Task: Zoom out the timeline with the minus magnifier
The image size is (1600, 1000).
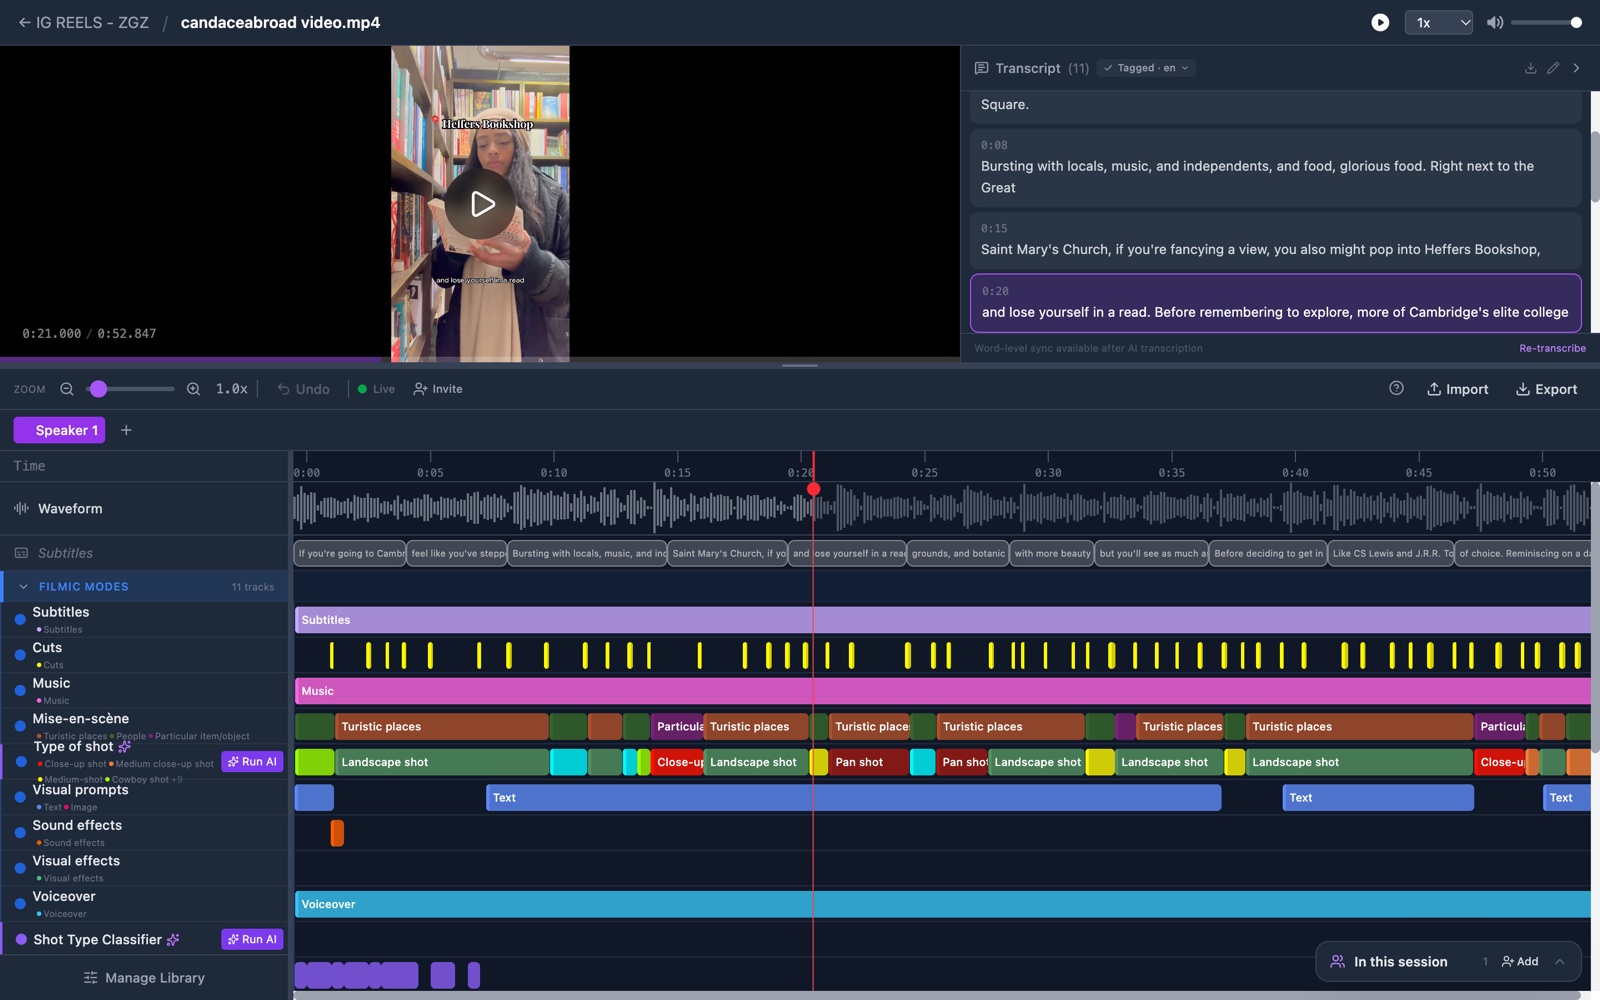Action: [x=67, y=389]
